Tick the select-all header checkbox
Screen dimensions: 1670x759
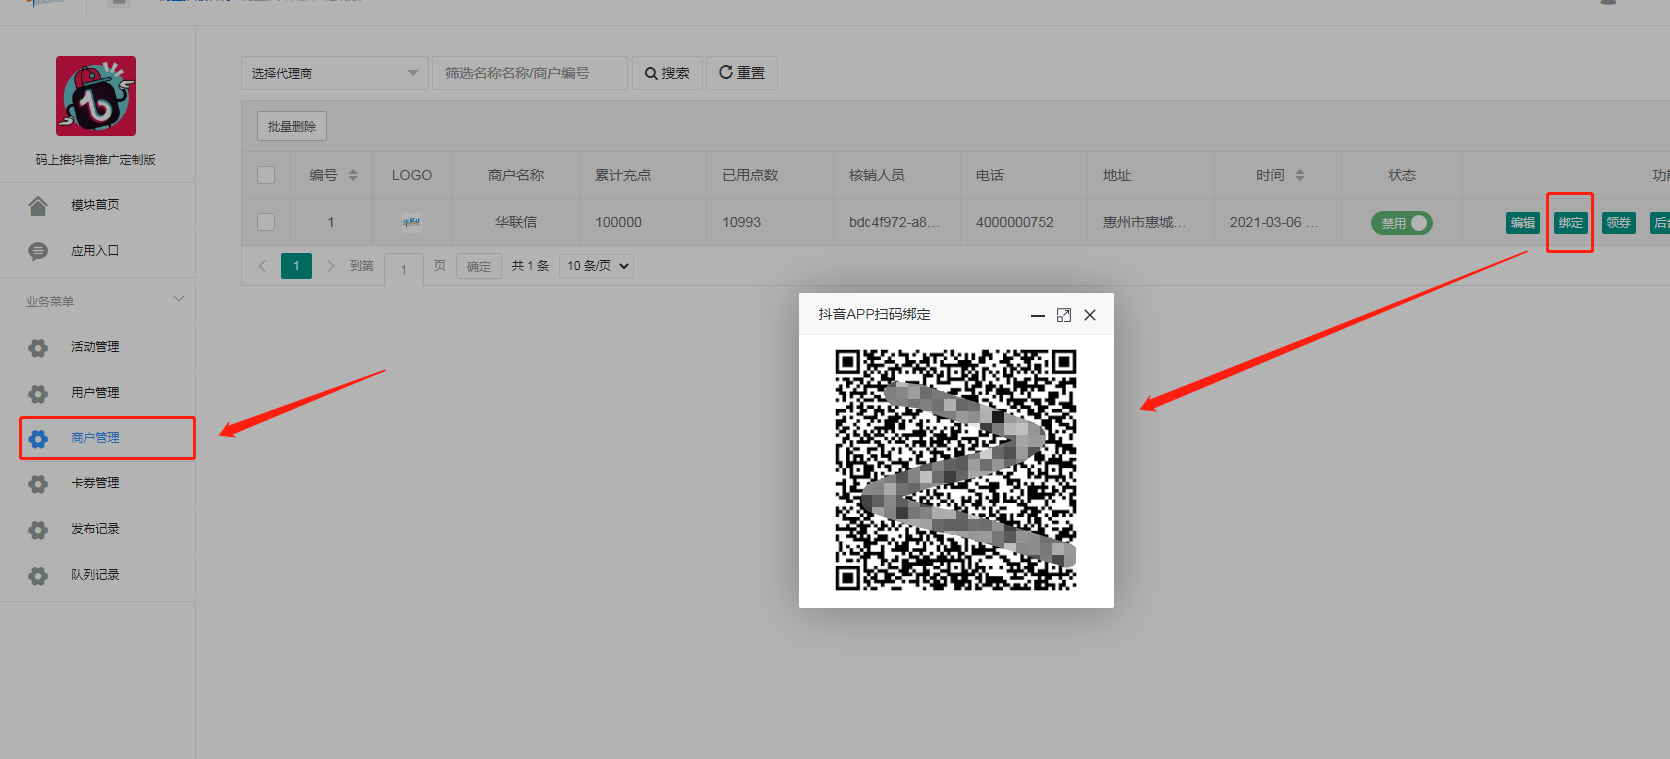click(266, 175)
